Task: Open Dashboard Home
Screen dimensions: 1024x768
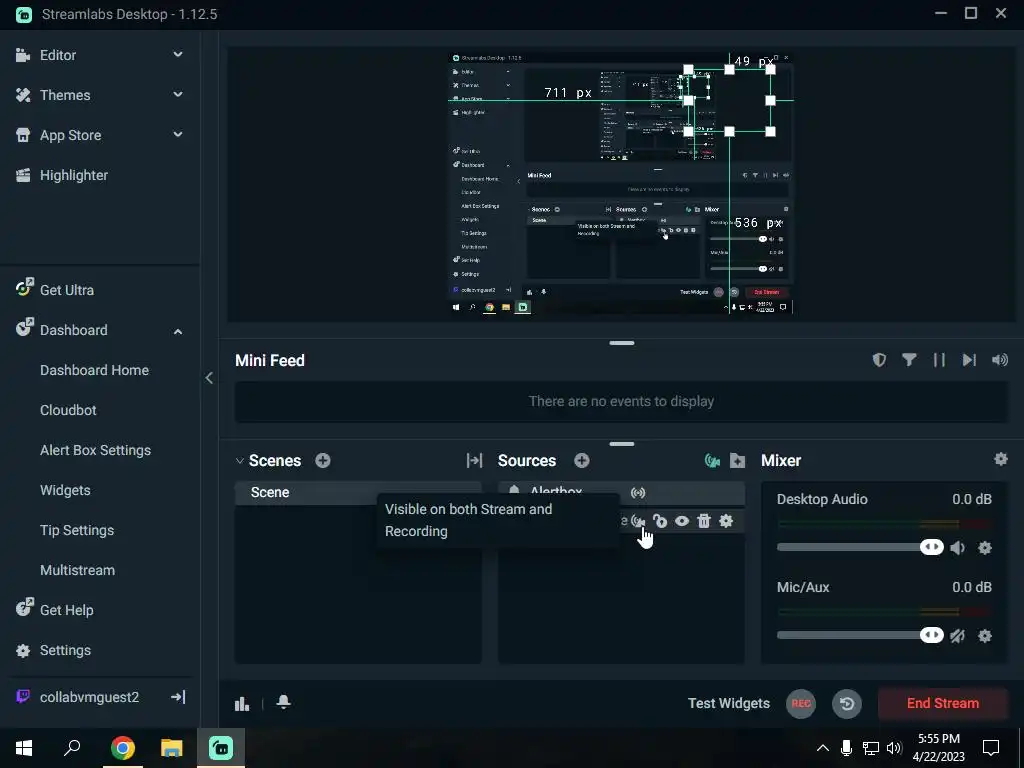Action: [94, 370]
